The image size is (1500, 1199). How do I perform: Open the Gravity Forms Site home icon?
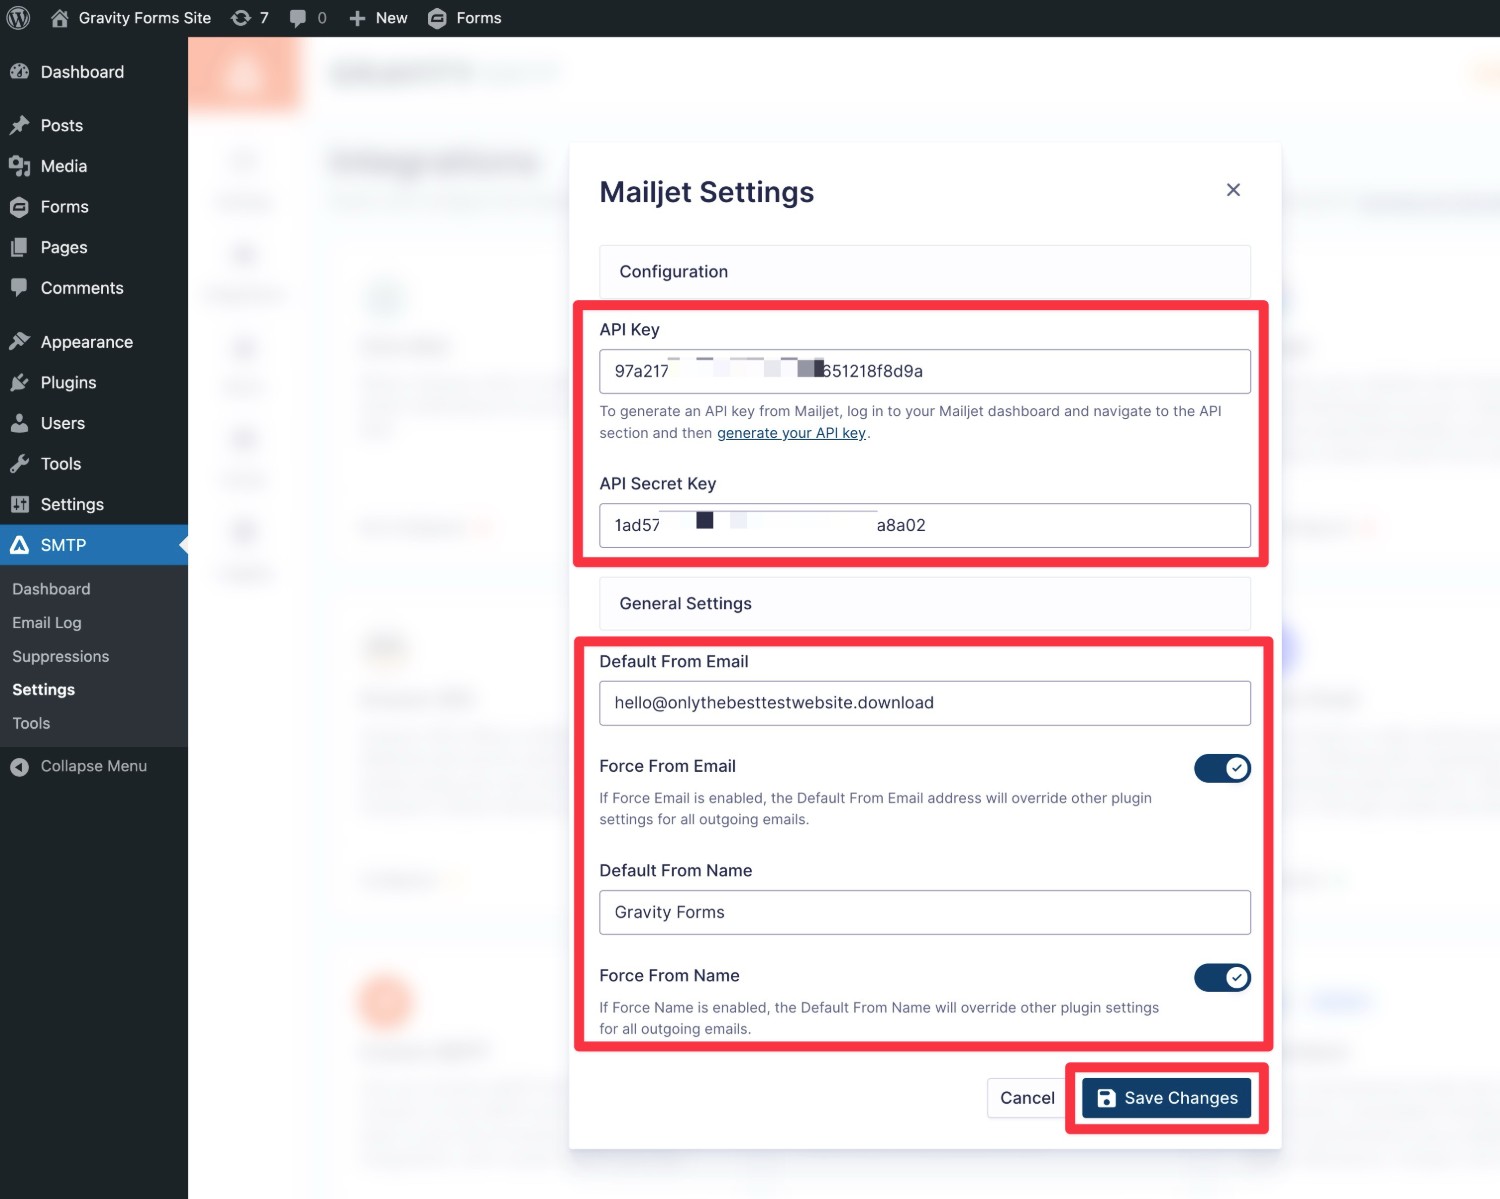pos(60,18)
